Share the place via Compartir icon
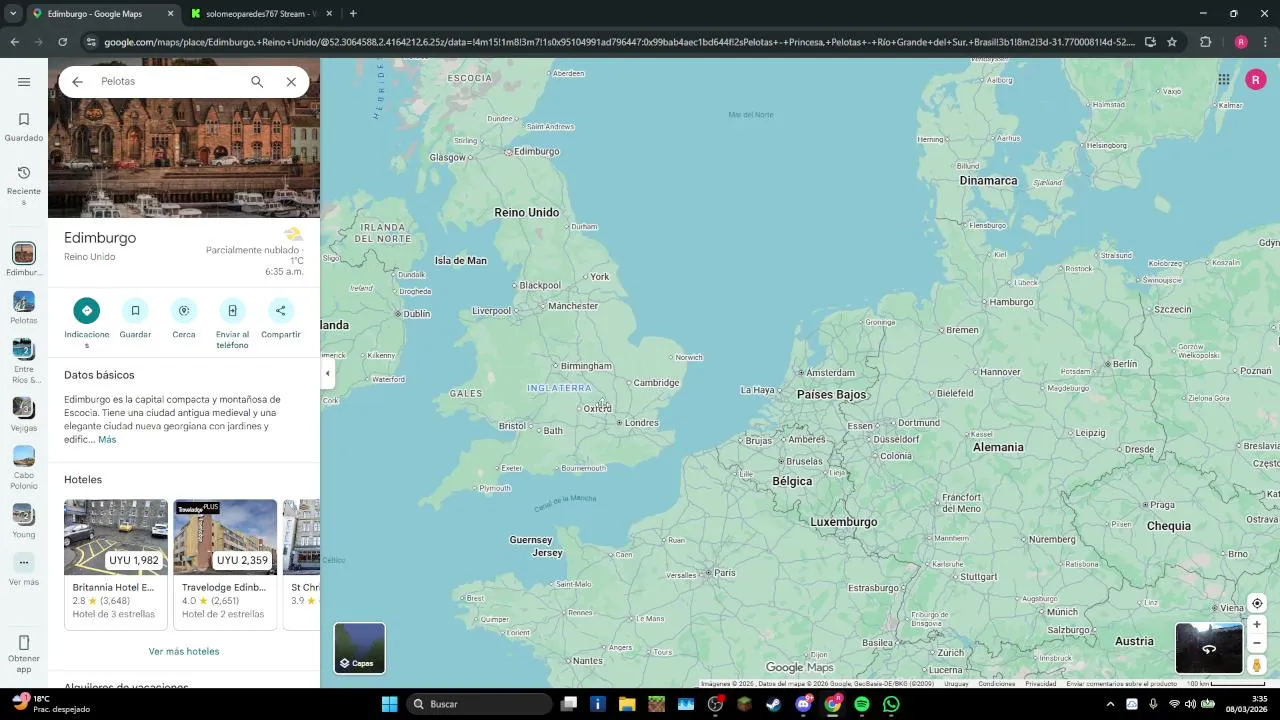Screen dimensions: 1280x720 (281, 310)
